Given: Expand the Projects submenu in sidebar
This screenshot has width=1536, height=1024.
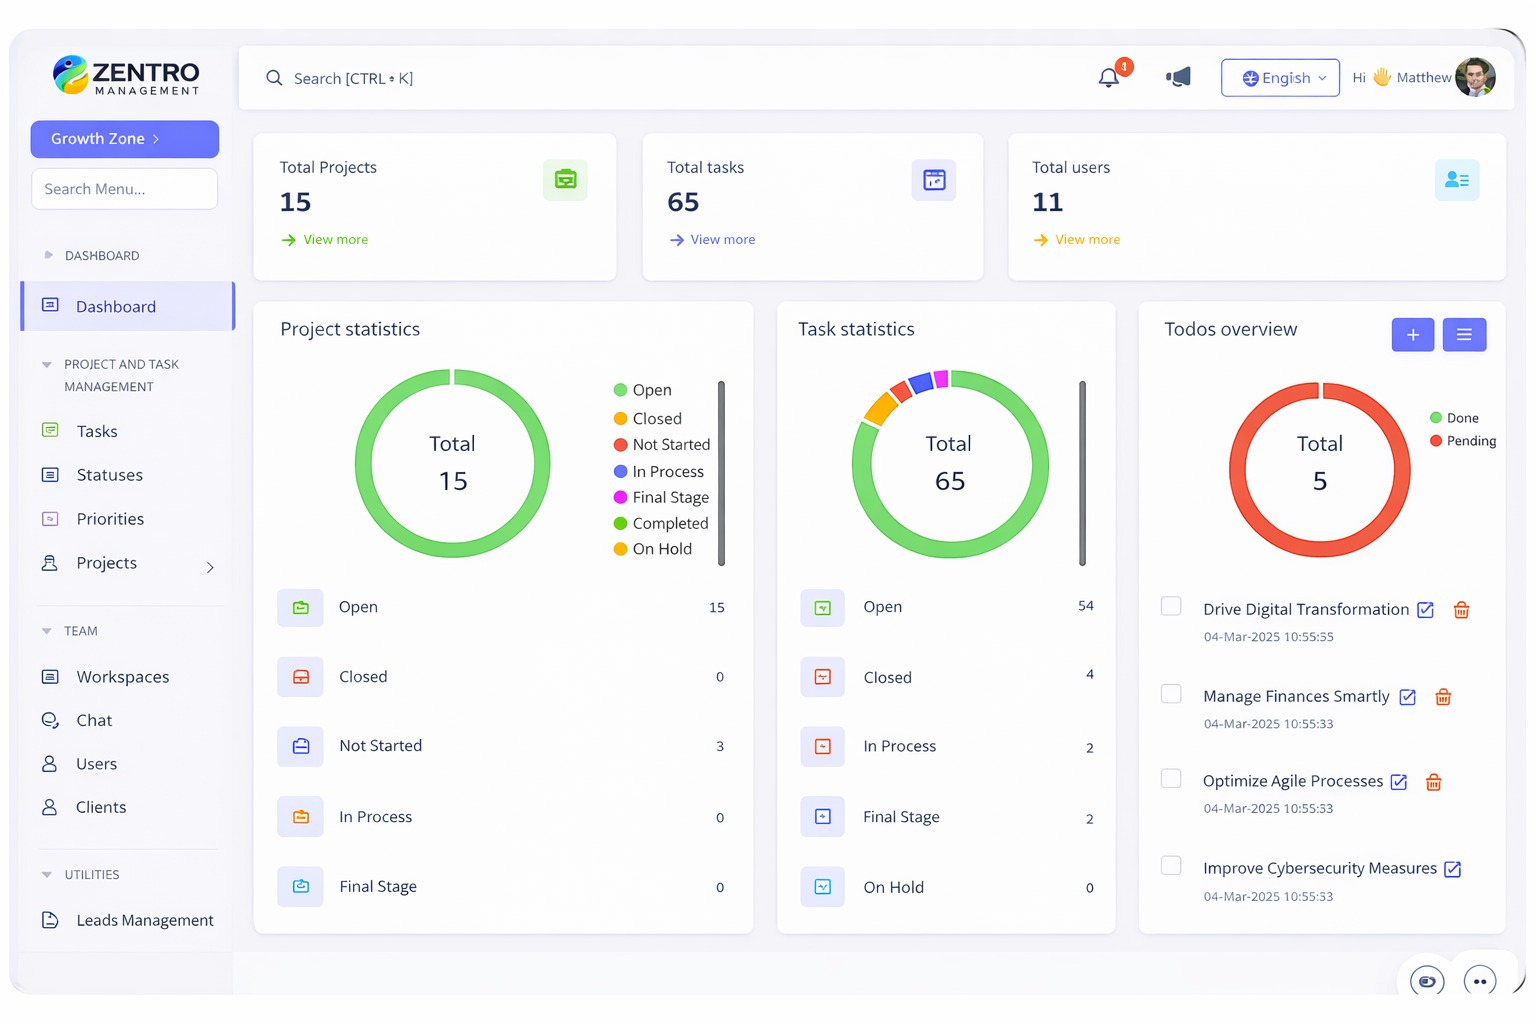Looking at the screenshot, I should pyautogui.click(x=210, y=567).
